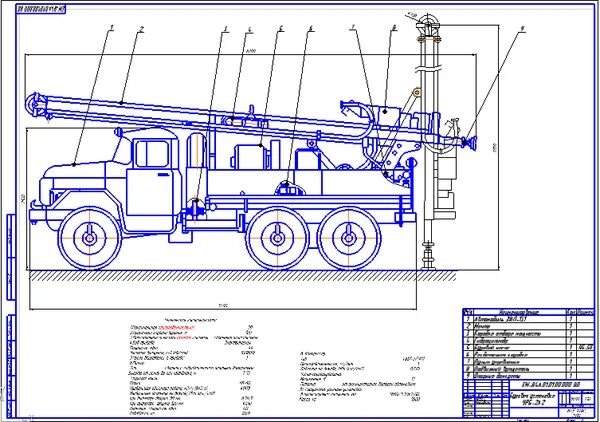The image size is (600, 422).
Task: Click parts list row number 9
Action: tap(528, 376)
